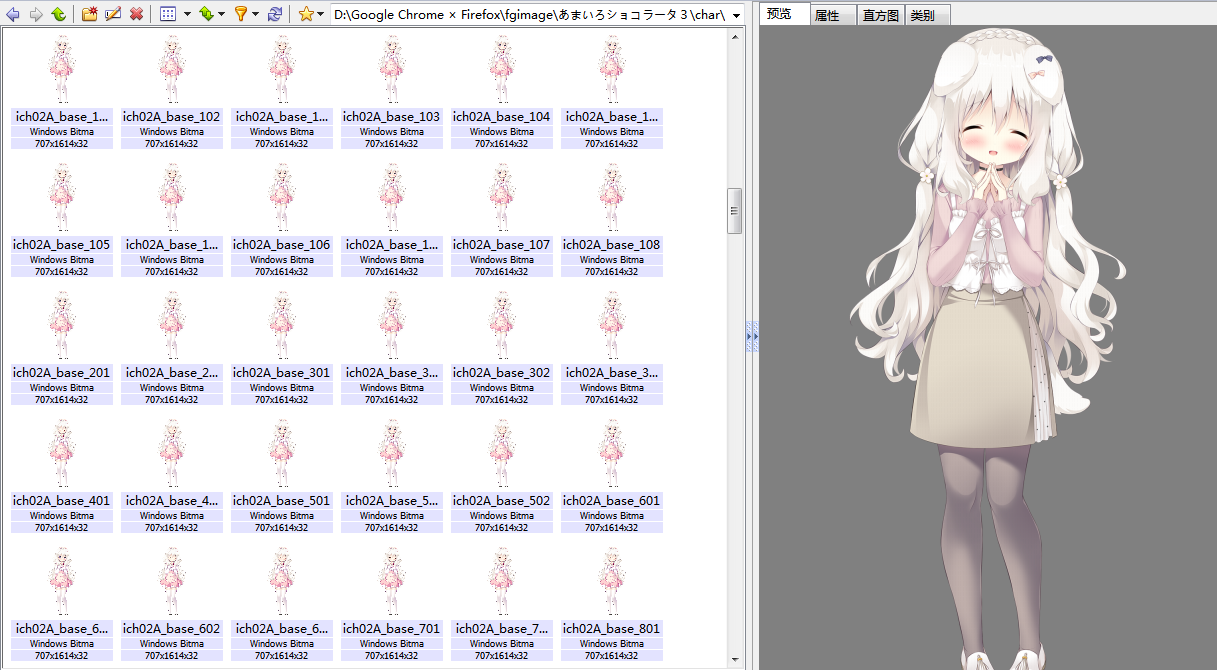Go back to the previous folder

[x=13, y=14]
